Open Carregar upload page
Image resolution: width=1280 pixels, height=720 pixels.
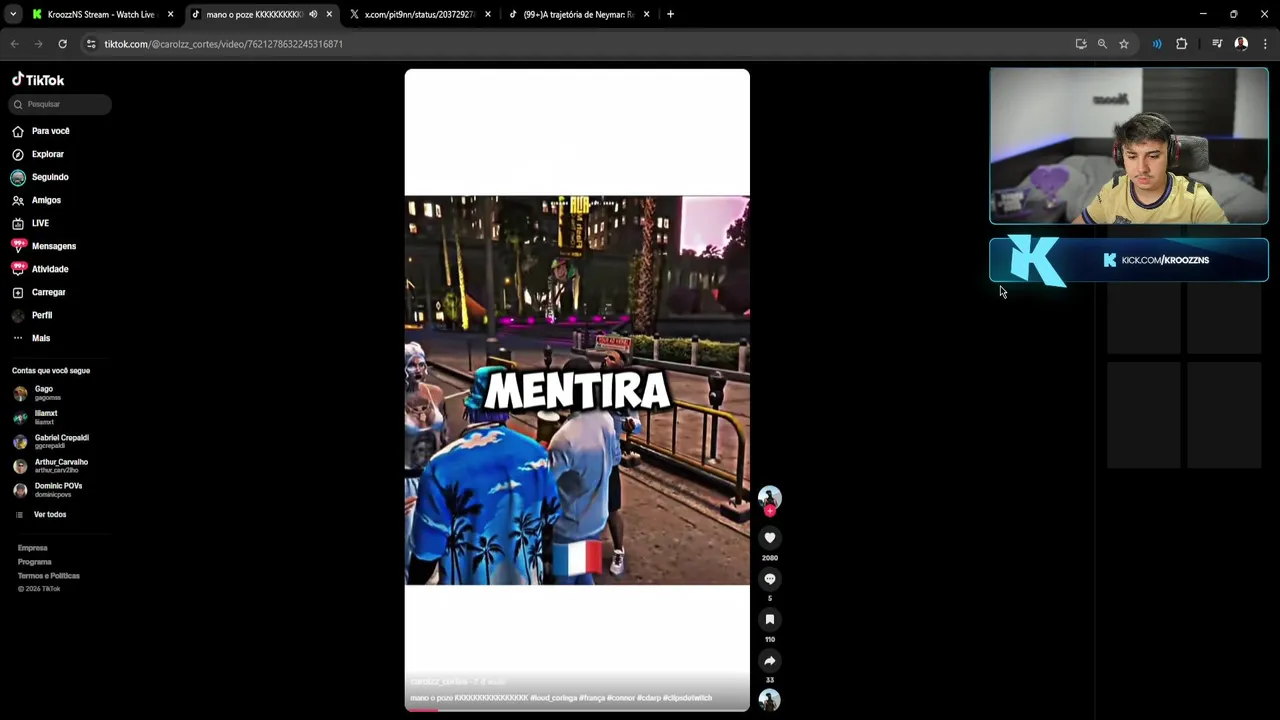click(48, 292)
